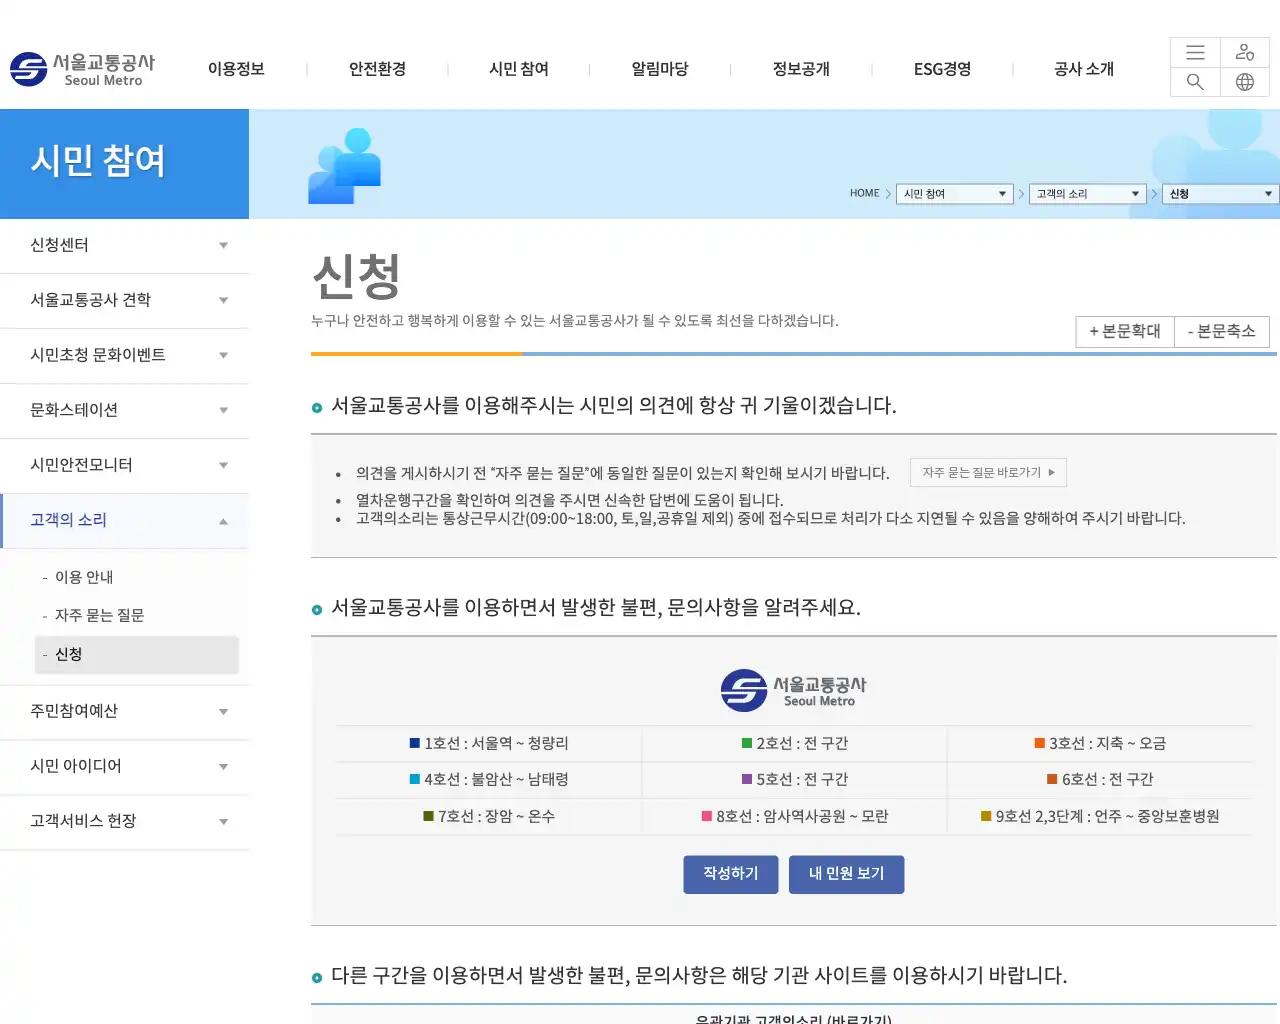Expand 주민참여예산 sidebar section
The image size is (1280, 1024).
[124, 711]
